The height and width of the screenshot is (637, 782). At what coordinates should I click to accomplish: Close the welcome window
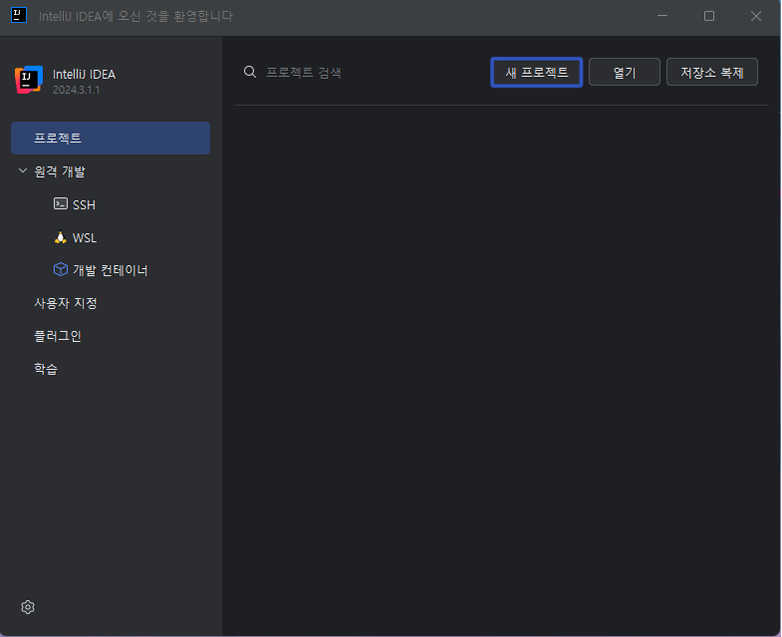click(x=756, y=16)
